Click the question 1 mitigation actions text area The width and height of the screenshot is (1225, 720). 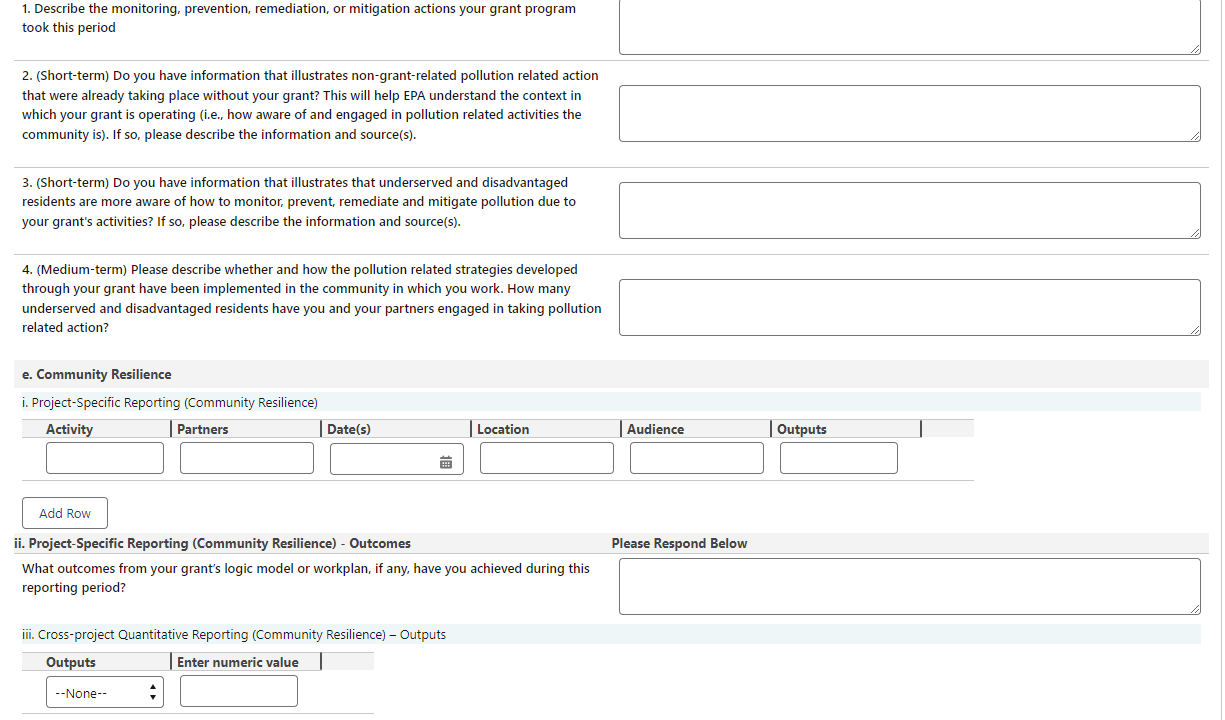[x=909, y=26]
